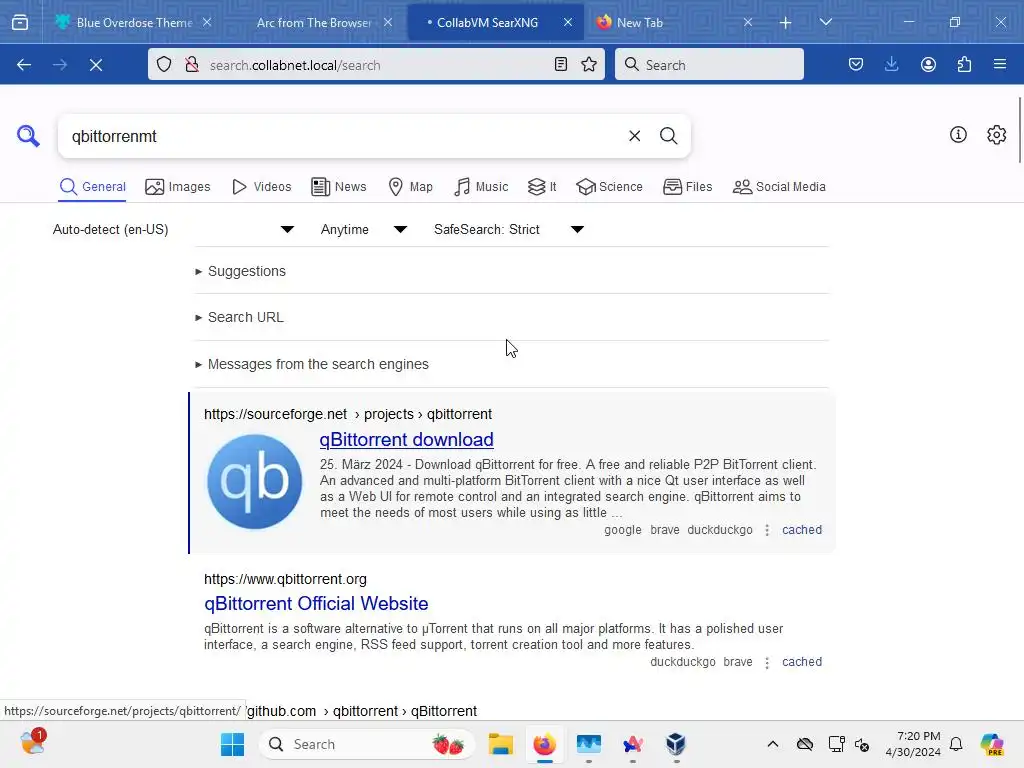The image size is (1024, 768).
Task: Open the tracking protection shield icon
Action: pyautogui.click(x=164, y=65)
